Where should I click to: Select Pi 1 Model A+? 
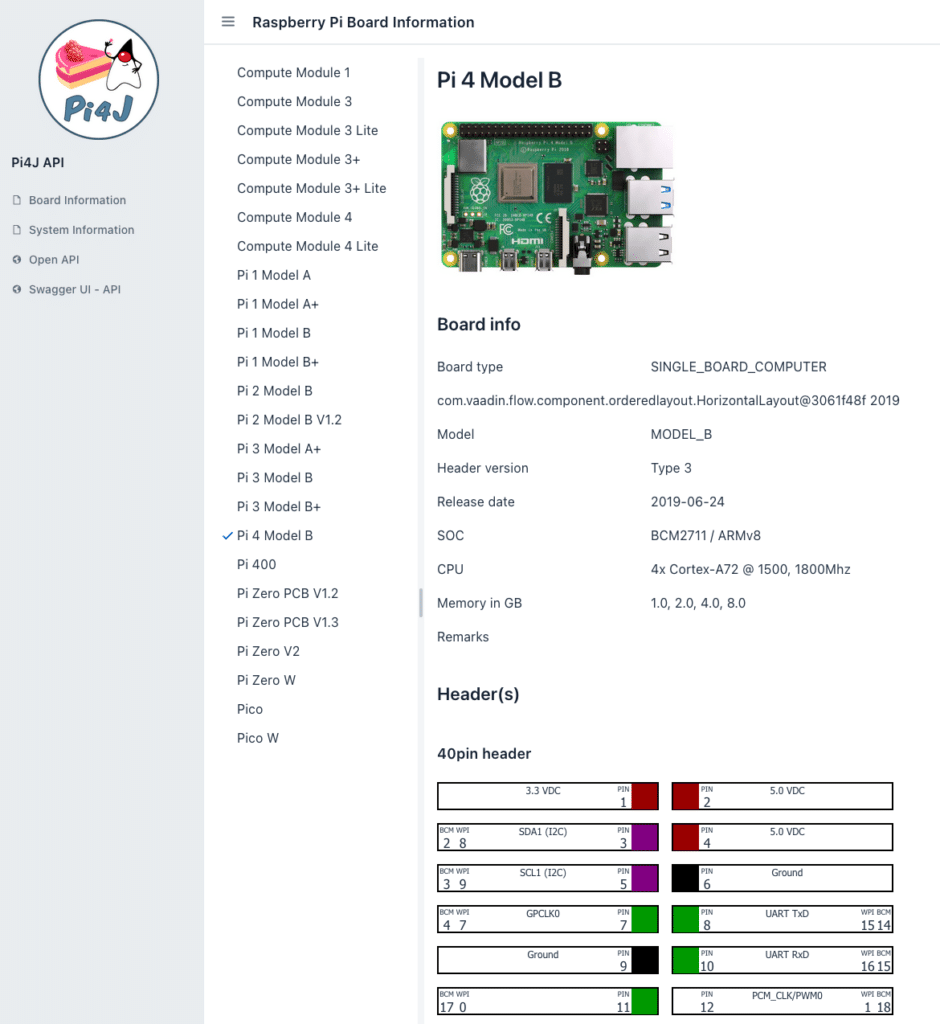[x=278, y=304]
